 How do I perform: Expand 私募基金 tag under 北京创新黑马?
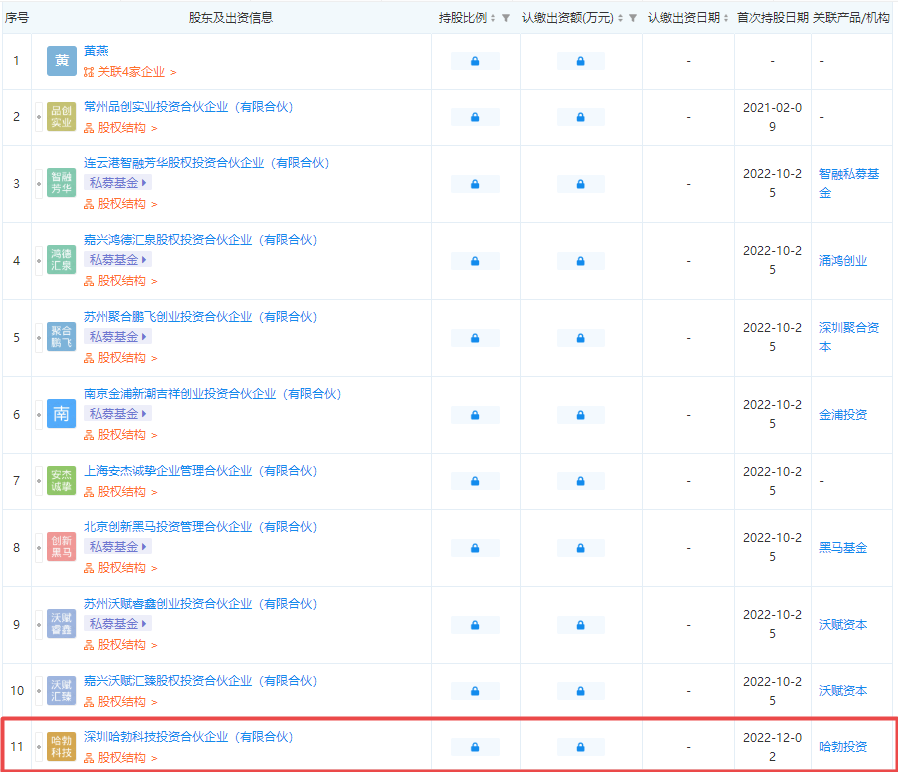click(118, 547)
